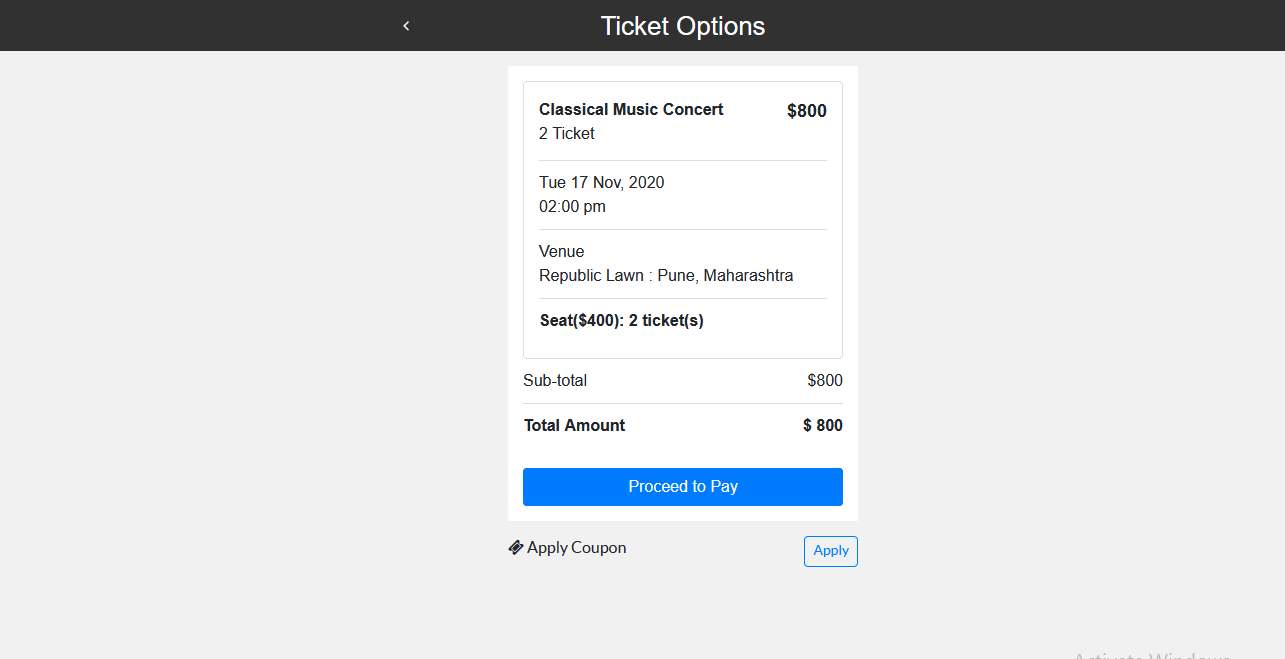This screenshot has height=659, width=1285.
Task: Click the 2 Ticket count text
Action: pyautogui.click(x=567, y=134)
